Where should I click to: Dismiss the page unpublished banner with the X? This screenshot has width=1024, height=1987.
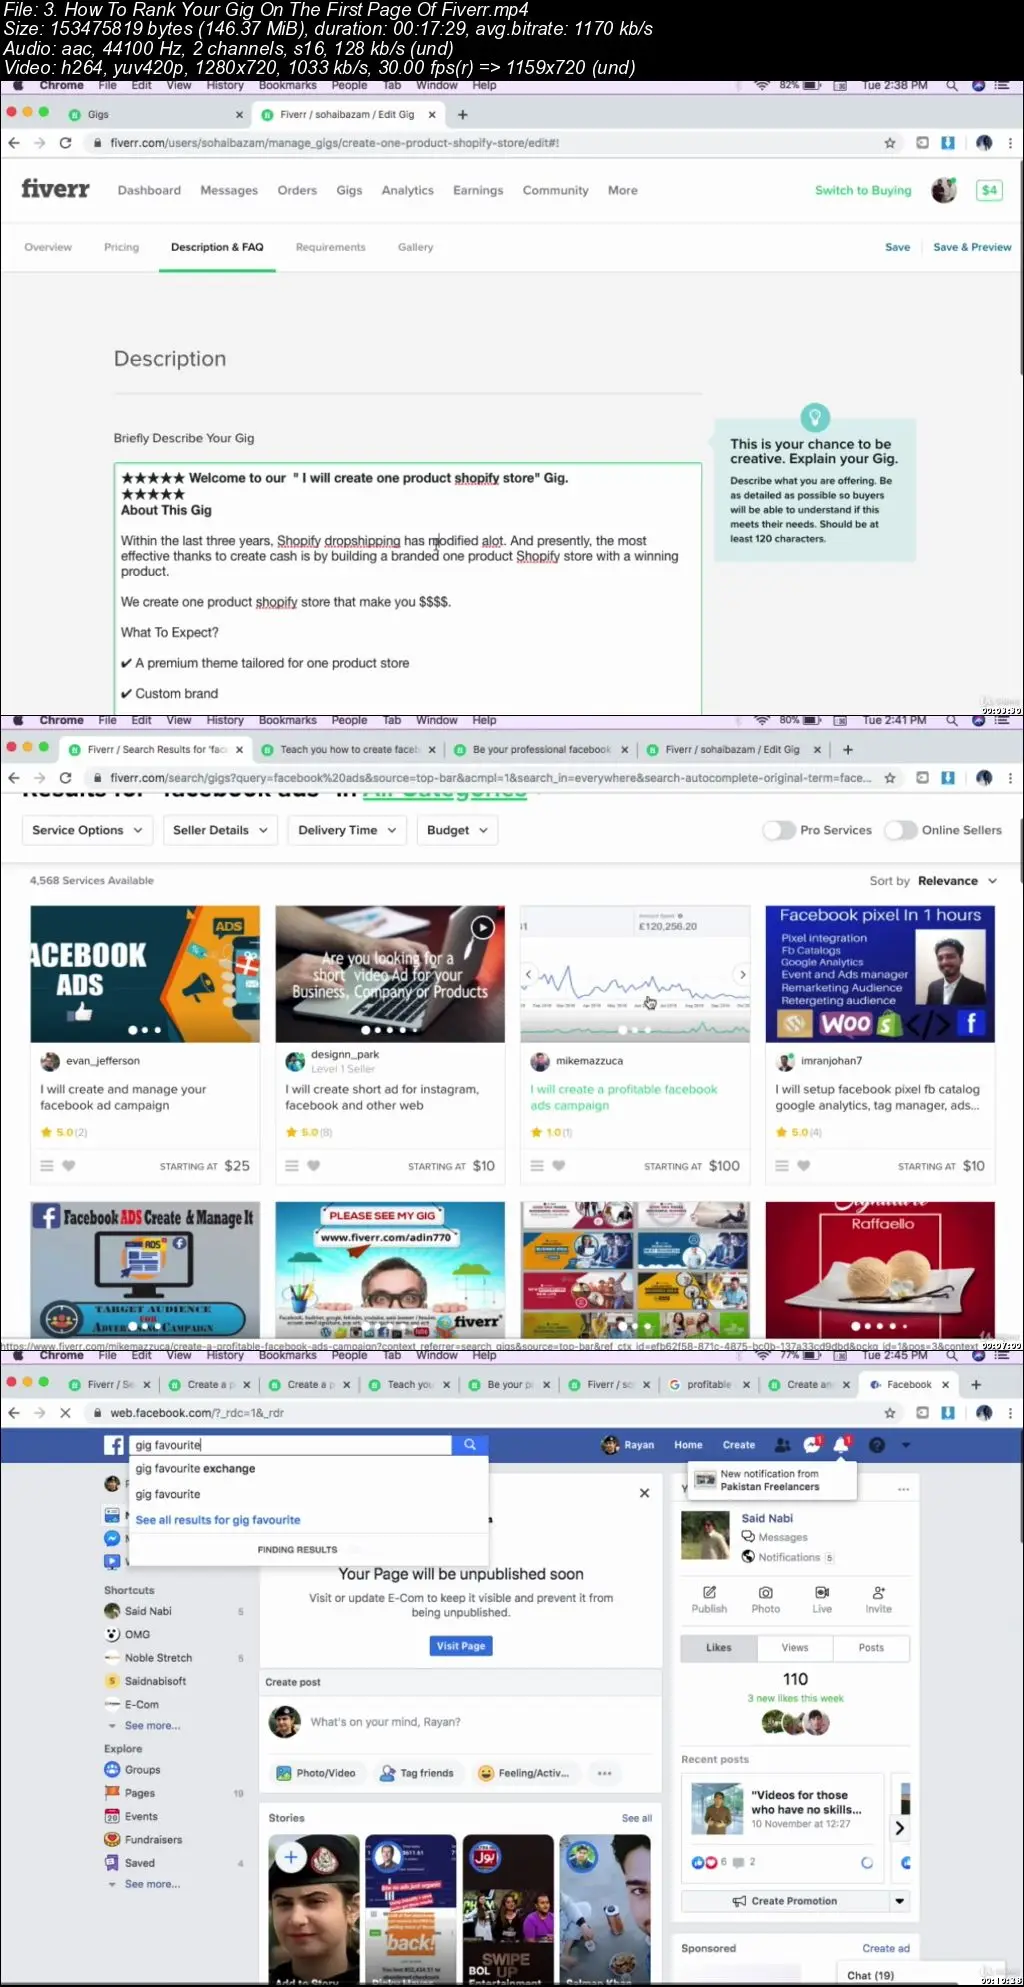click(644, 1493)
